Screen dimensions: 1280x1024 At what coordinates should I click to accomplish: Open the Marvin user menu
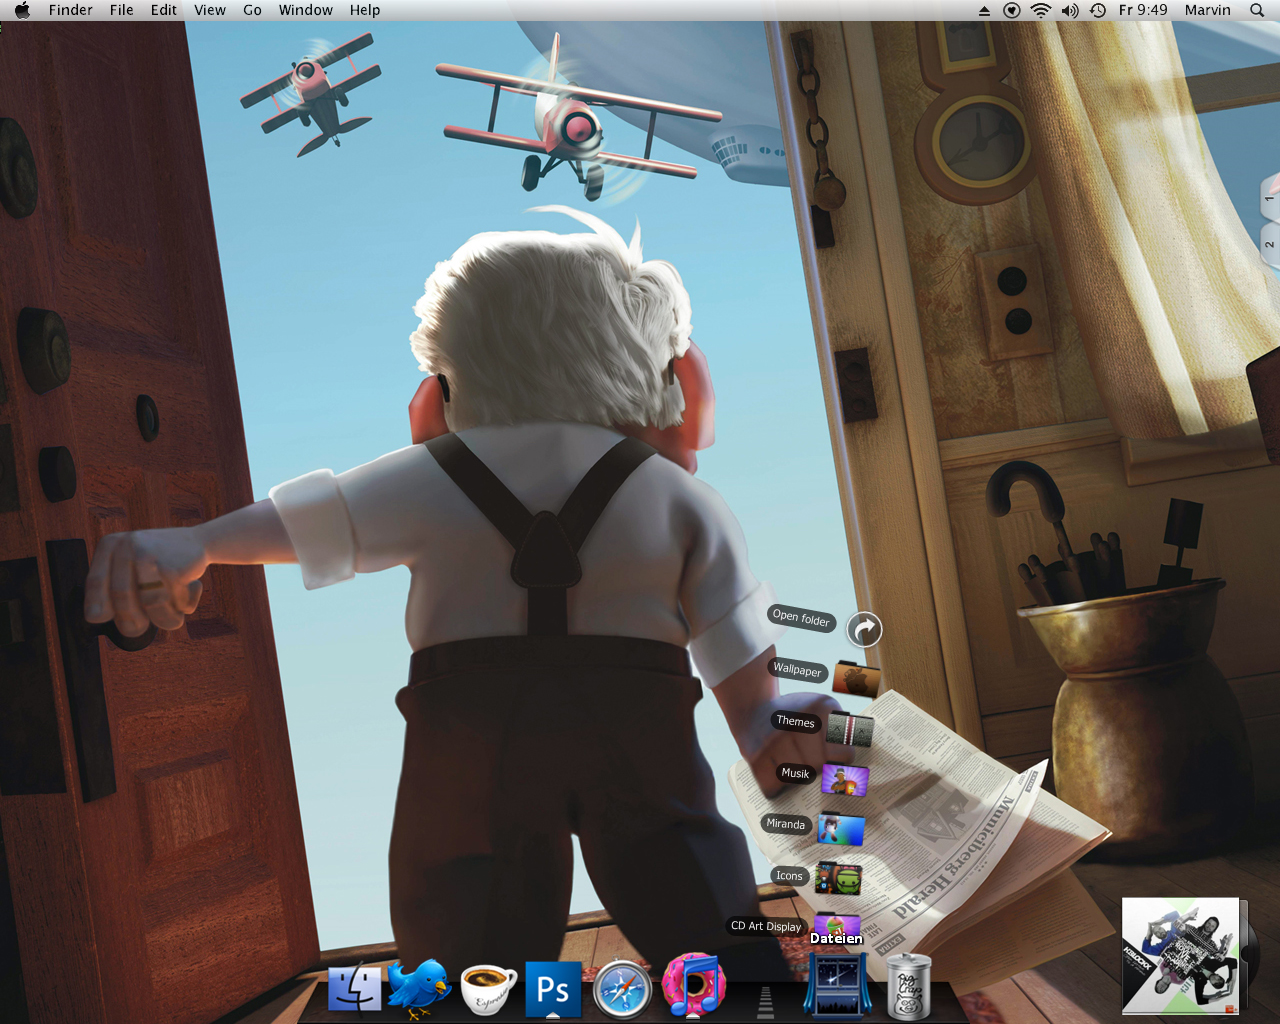tap(1207, 10)
